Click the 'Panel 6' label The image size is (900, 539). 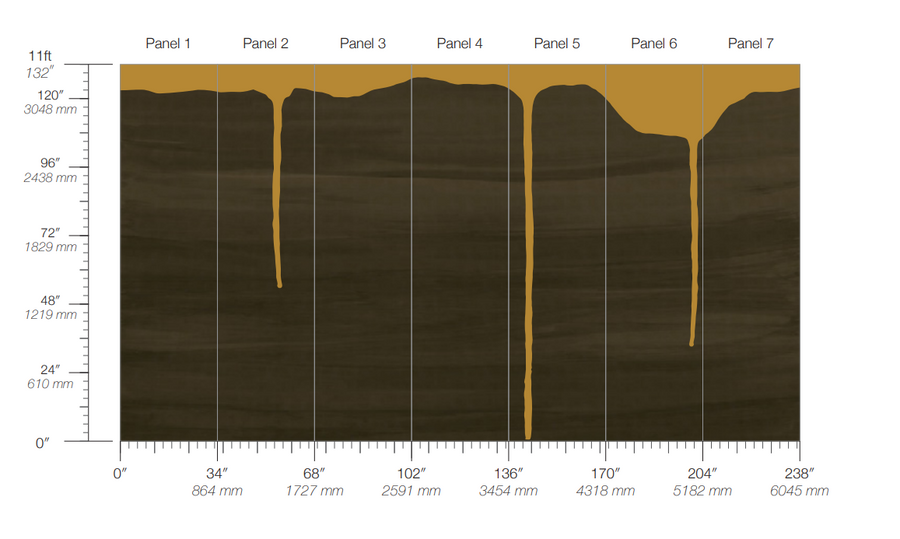pyautogui.click(x=653, y=44)
